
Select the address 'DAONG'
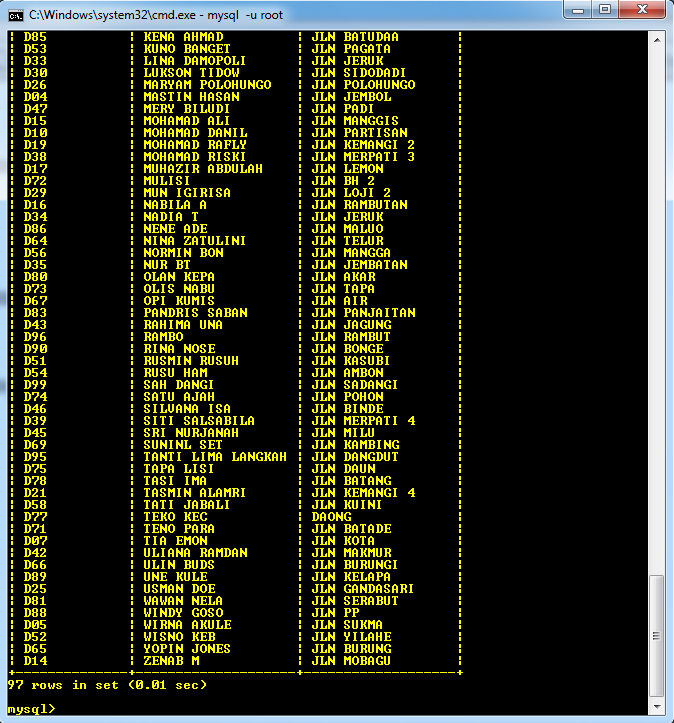pos(331,516)
